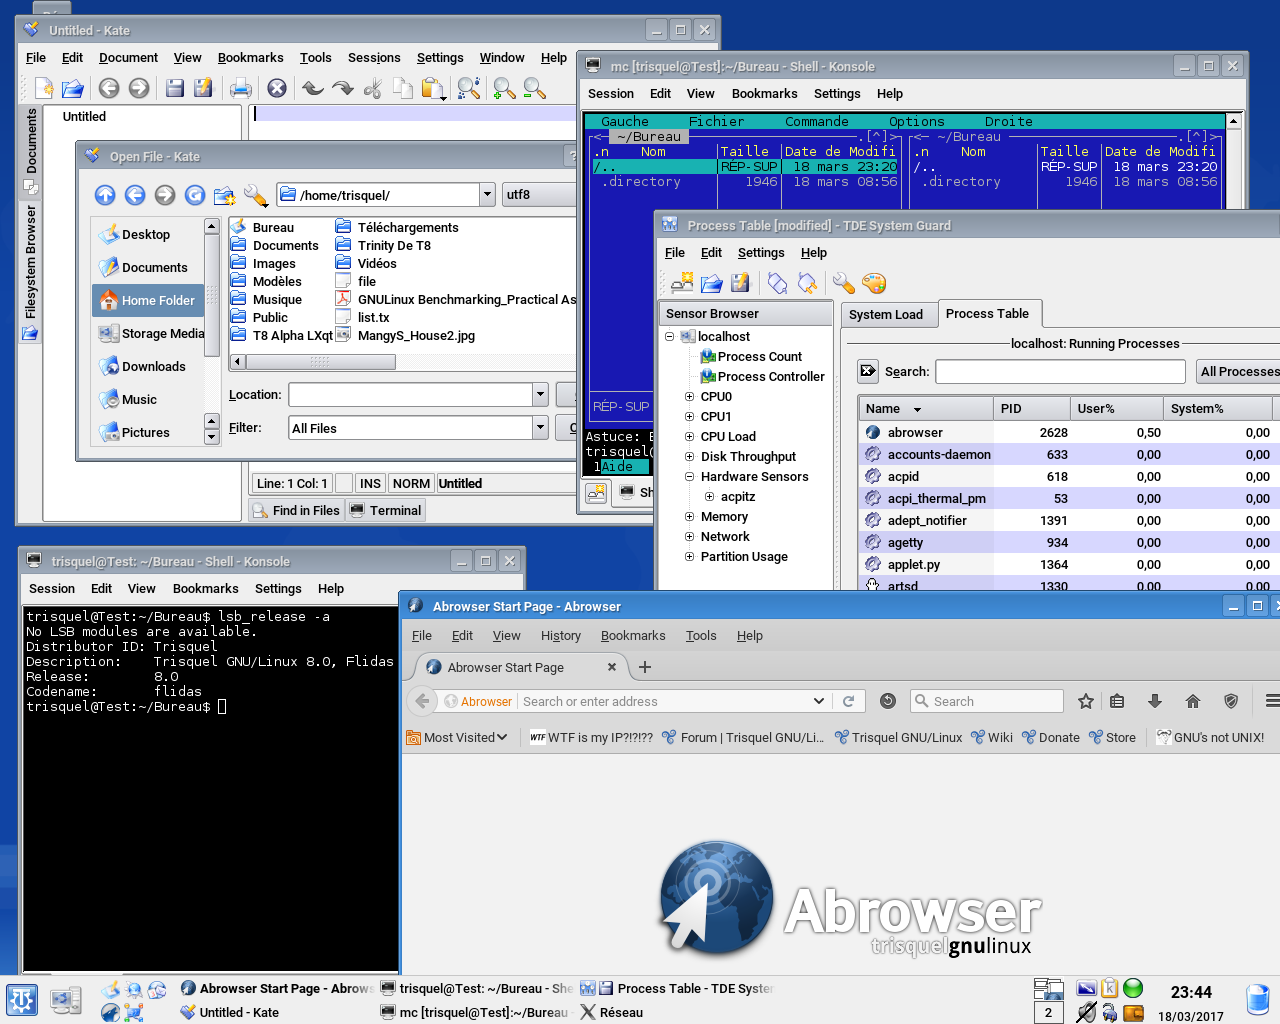This screenshot has width=1280, height=1024.
Task: Click the trash icon in the taskbar
Action: (x=1258, y=1000)
